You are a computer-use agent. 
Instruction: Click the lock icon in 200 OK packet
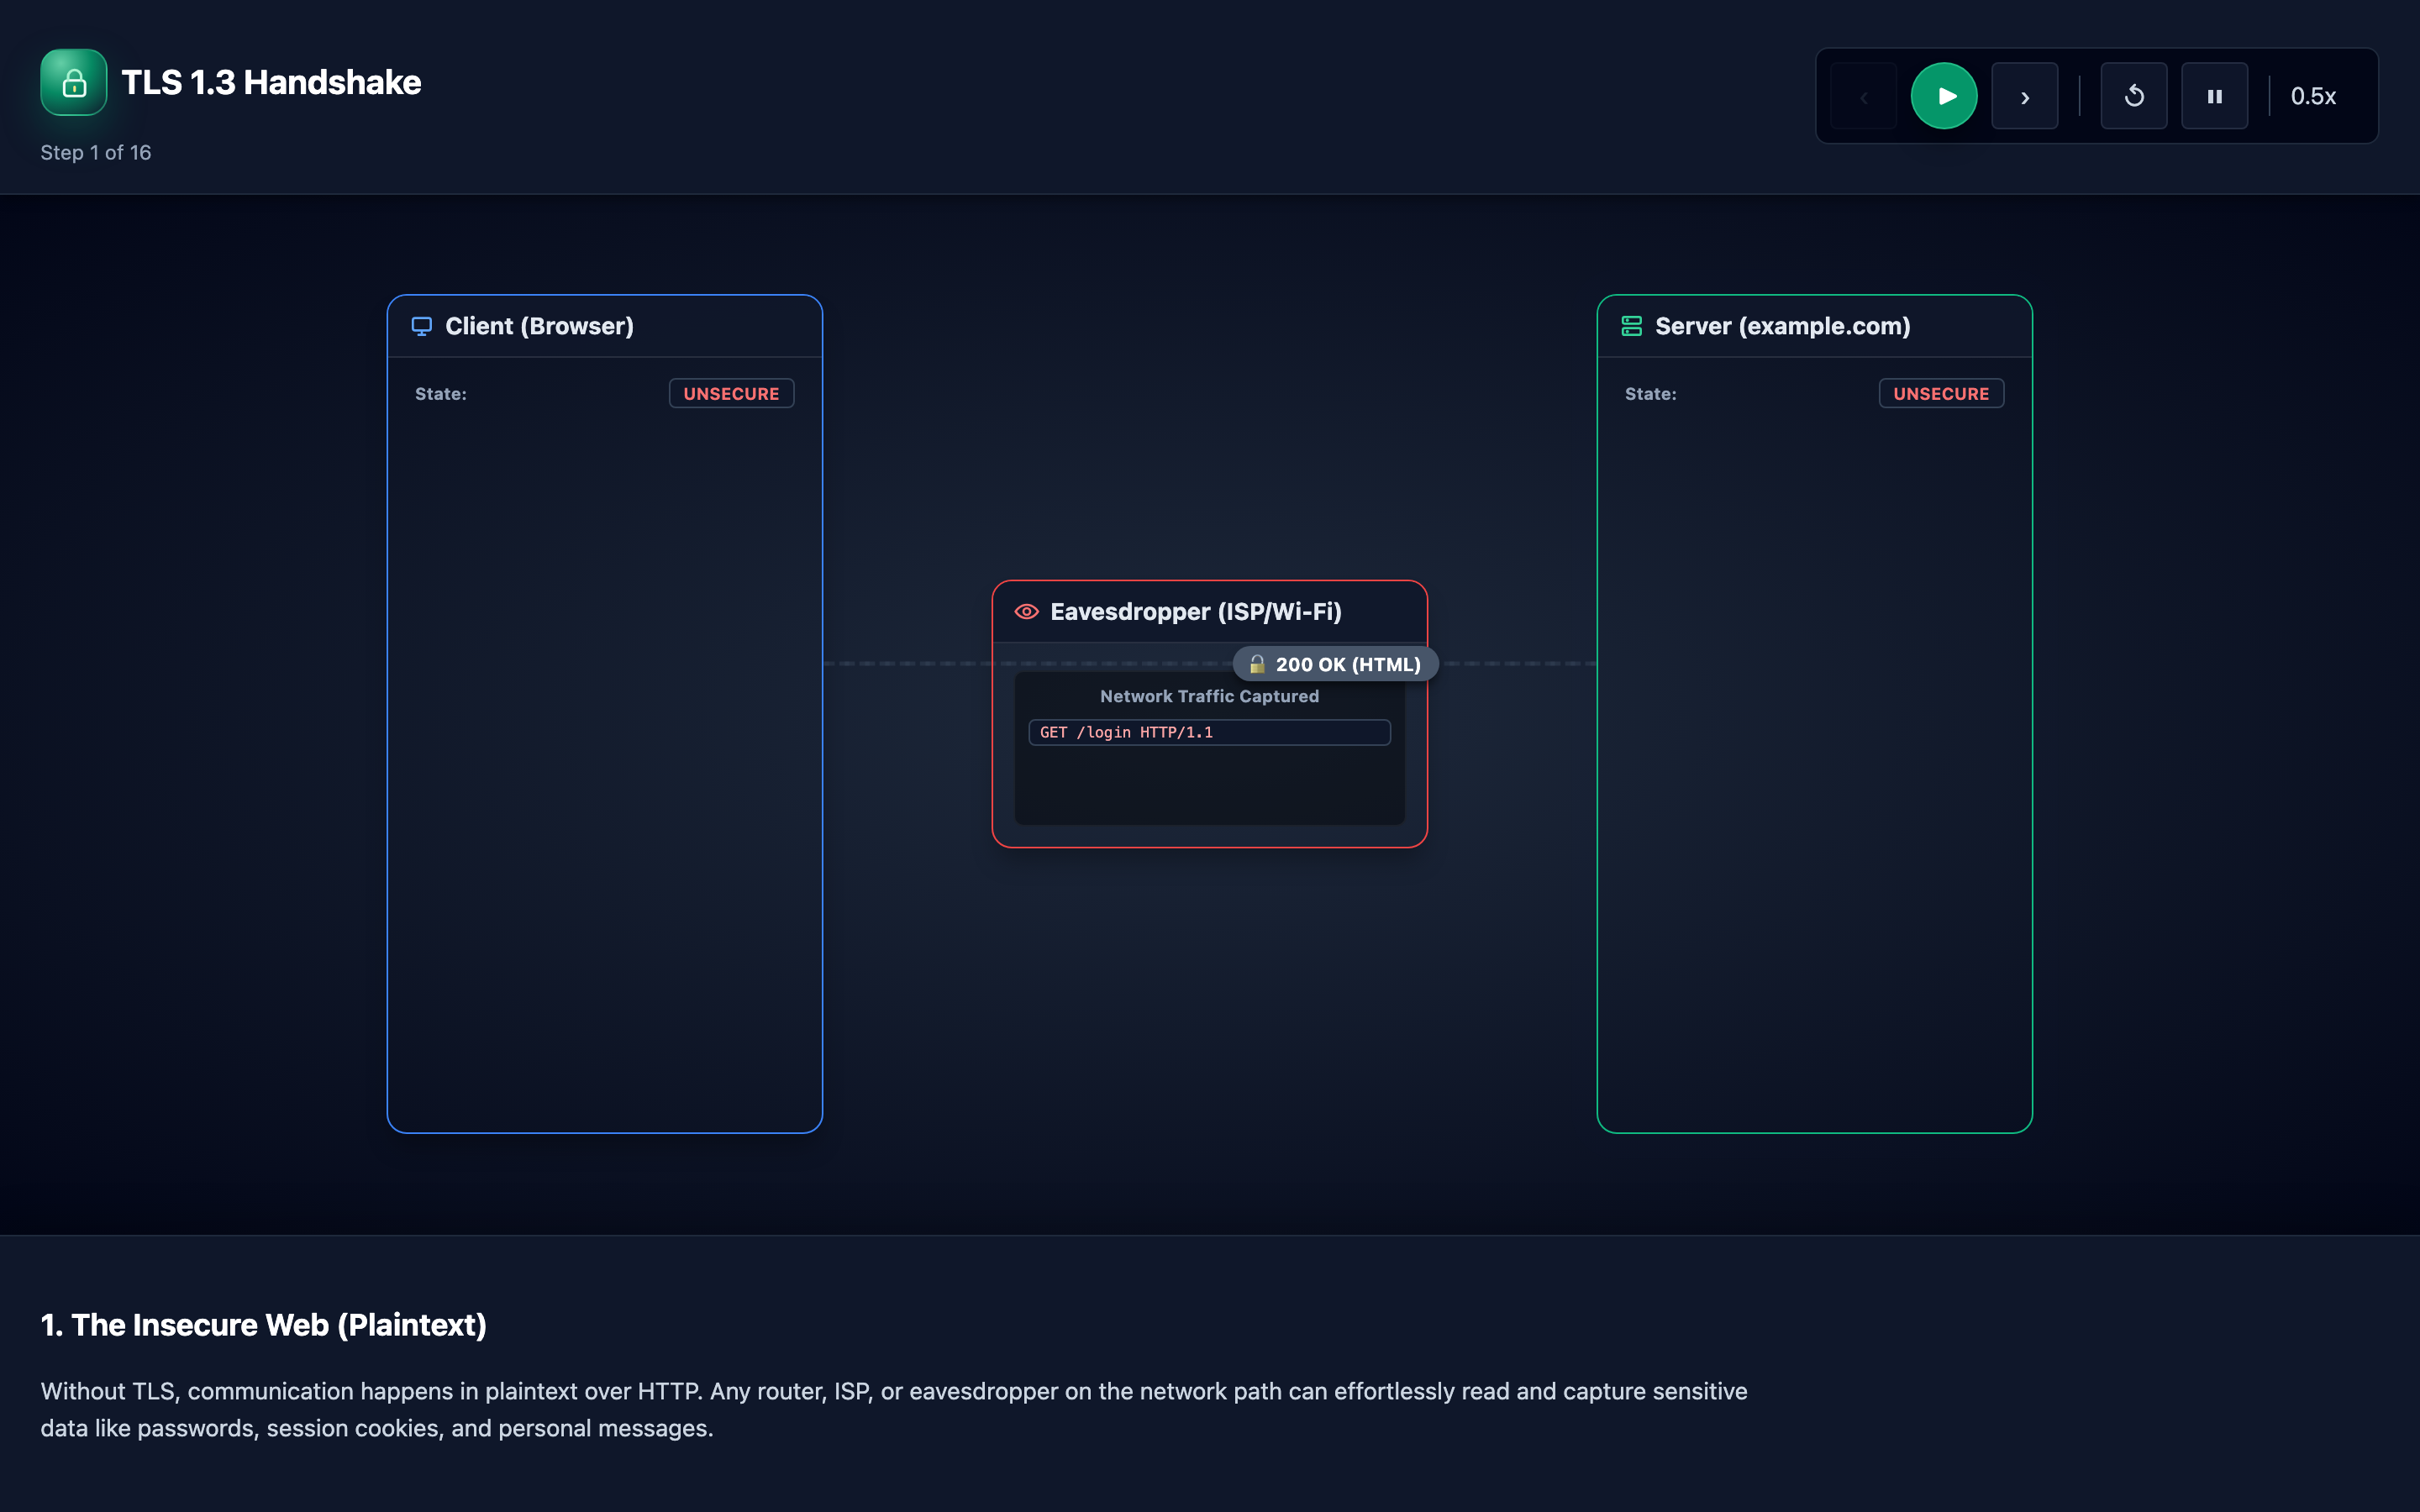click(x=1257, y=664)
